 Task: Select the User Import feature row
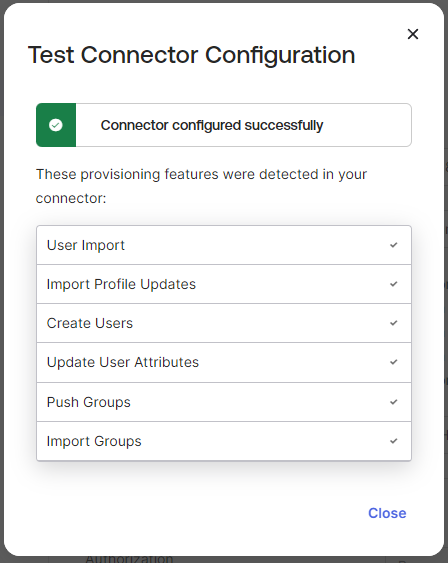[x=224, y=245]
